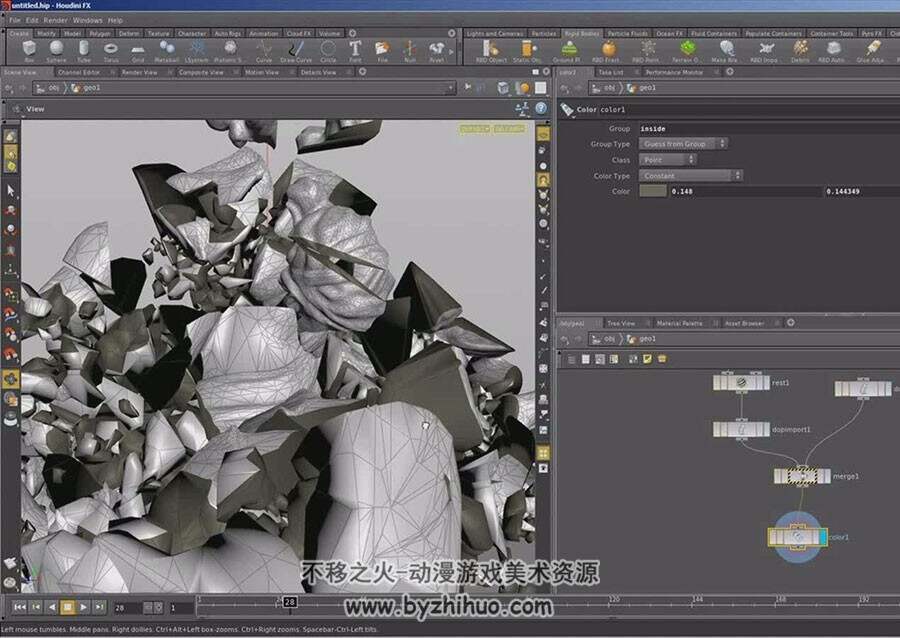This screenshot has height=638, width=900.
Task: Switch to the Material Palette tab
Action: point(680,324)
